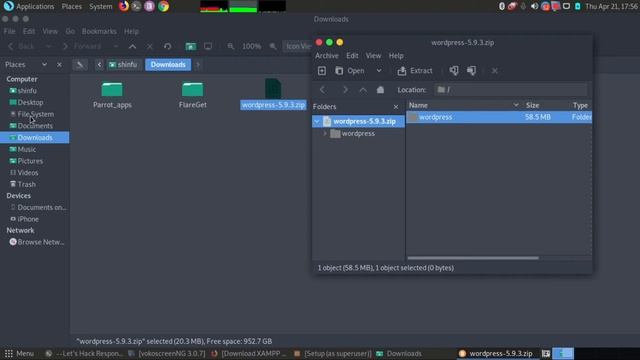Click the Downloads breadcrumb button
Image resolution: width=640 pixels, height=360 pixels.
168,64
